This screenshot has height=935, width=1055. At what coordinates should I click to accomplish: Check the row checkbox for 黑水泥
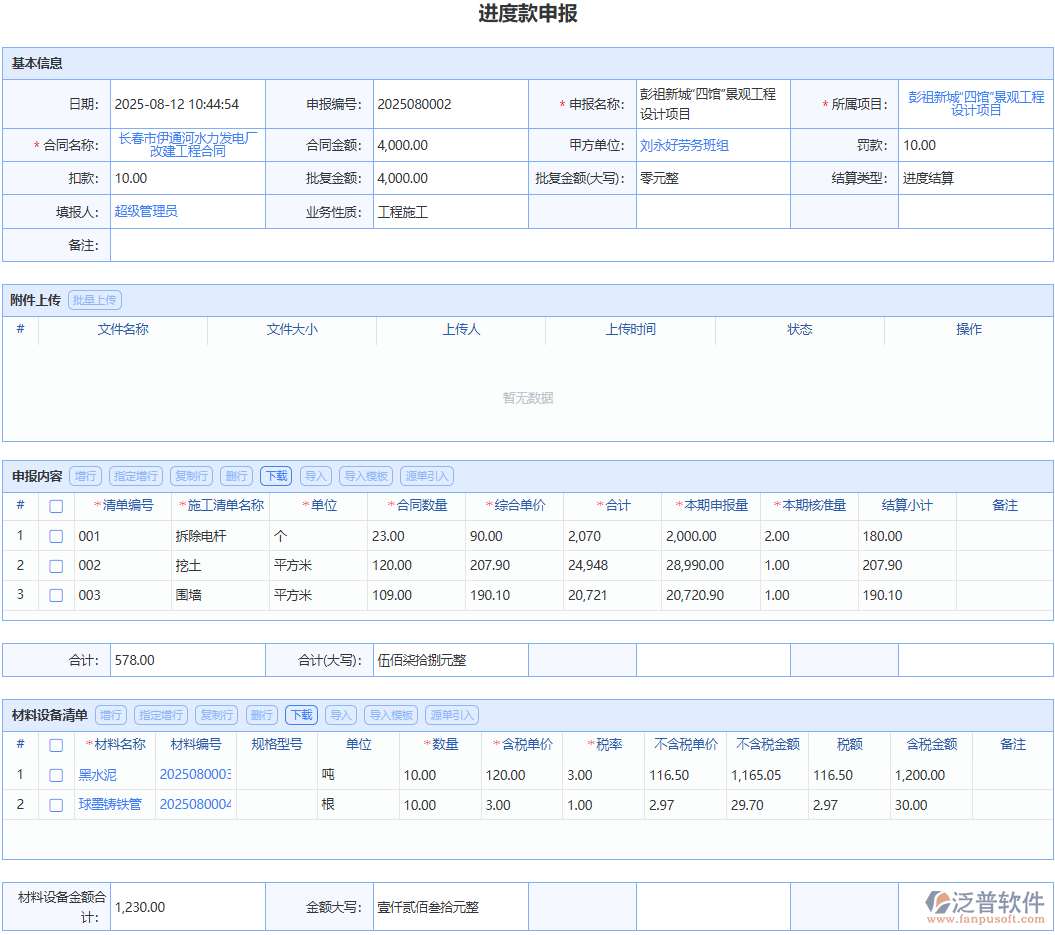click(55, 774)
